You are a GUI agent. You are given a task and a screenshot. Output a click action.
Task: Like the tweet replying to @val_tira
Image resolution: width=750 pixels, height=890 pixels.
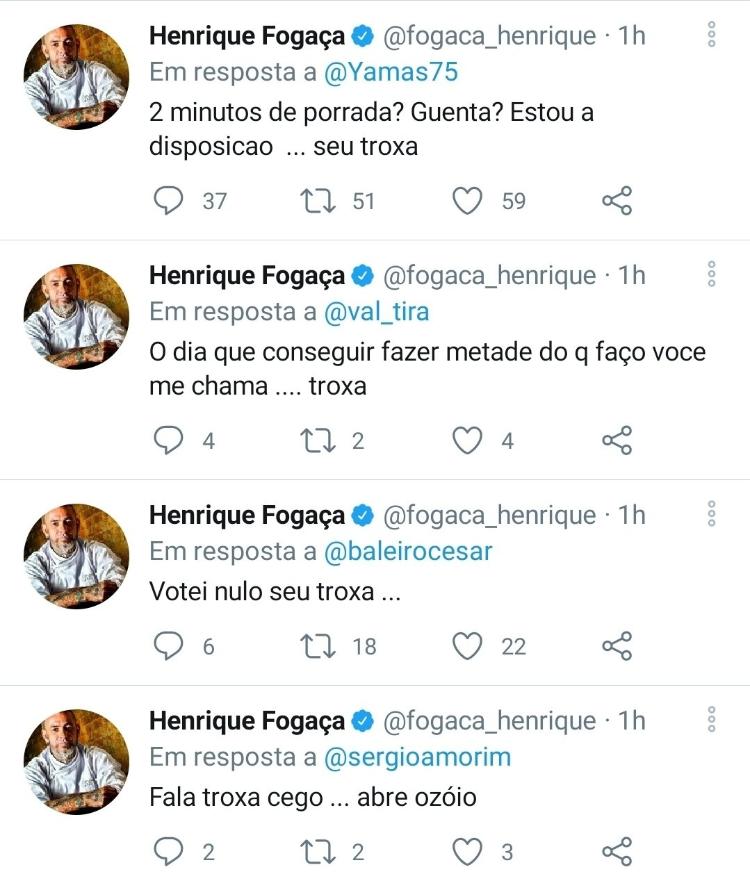pos(467,440)
